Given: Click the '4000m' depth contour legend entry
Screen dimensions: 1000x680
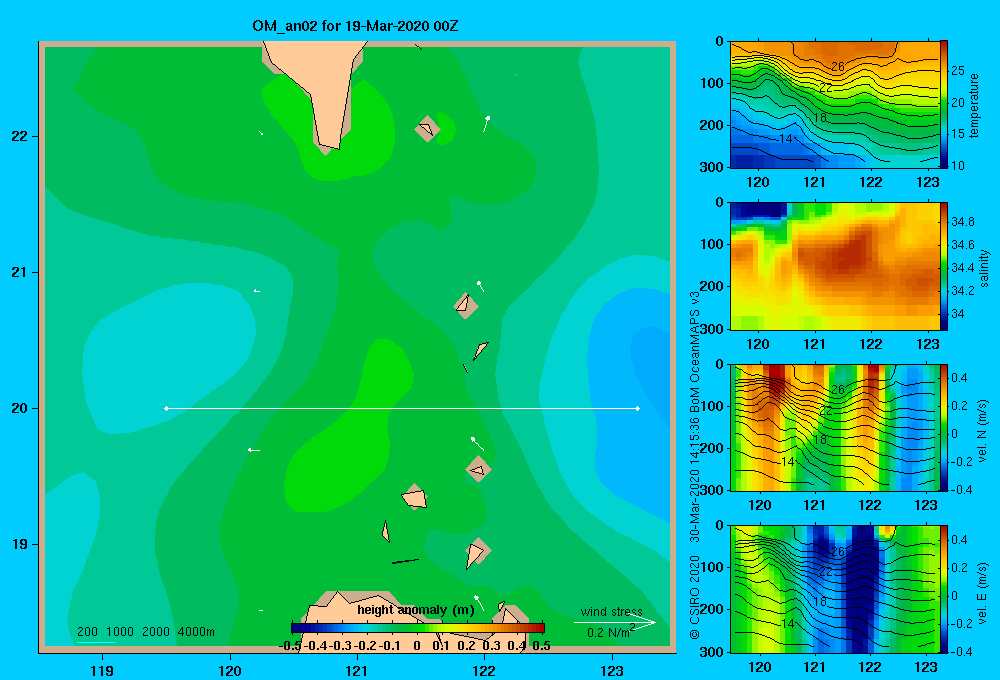Looking at the screenshot, I should 196,632.
